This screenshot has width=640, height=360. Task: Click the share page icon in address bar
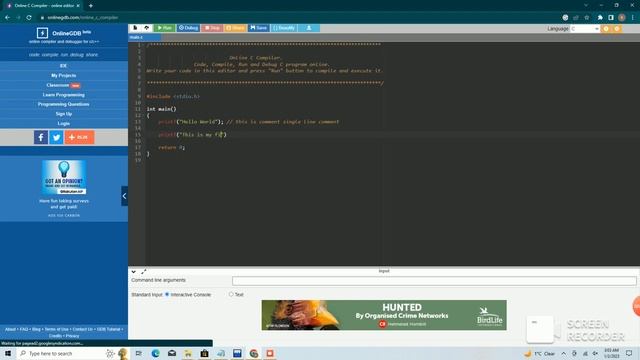[x=576, y=18]
